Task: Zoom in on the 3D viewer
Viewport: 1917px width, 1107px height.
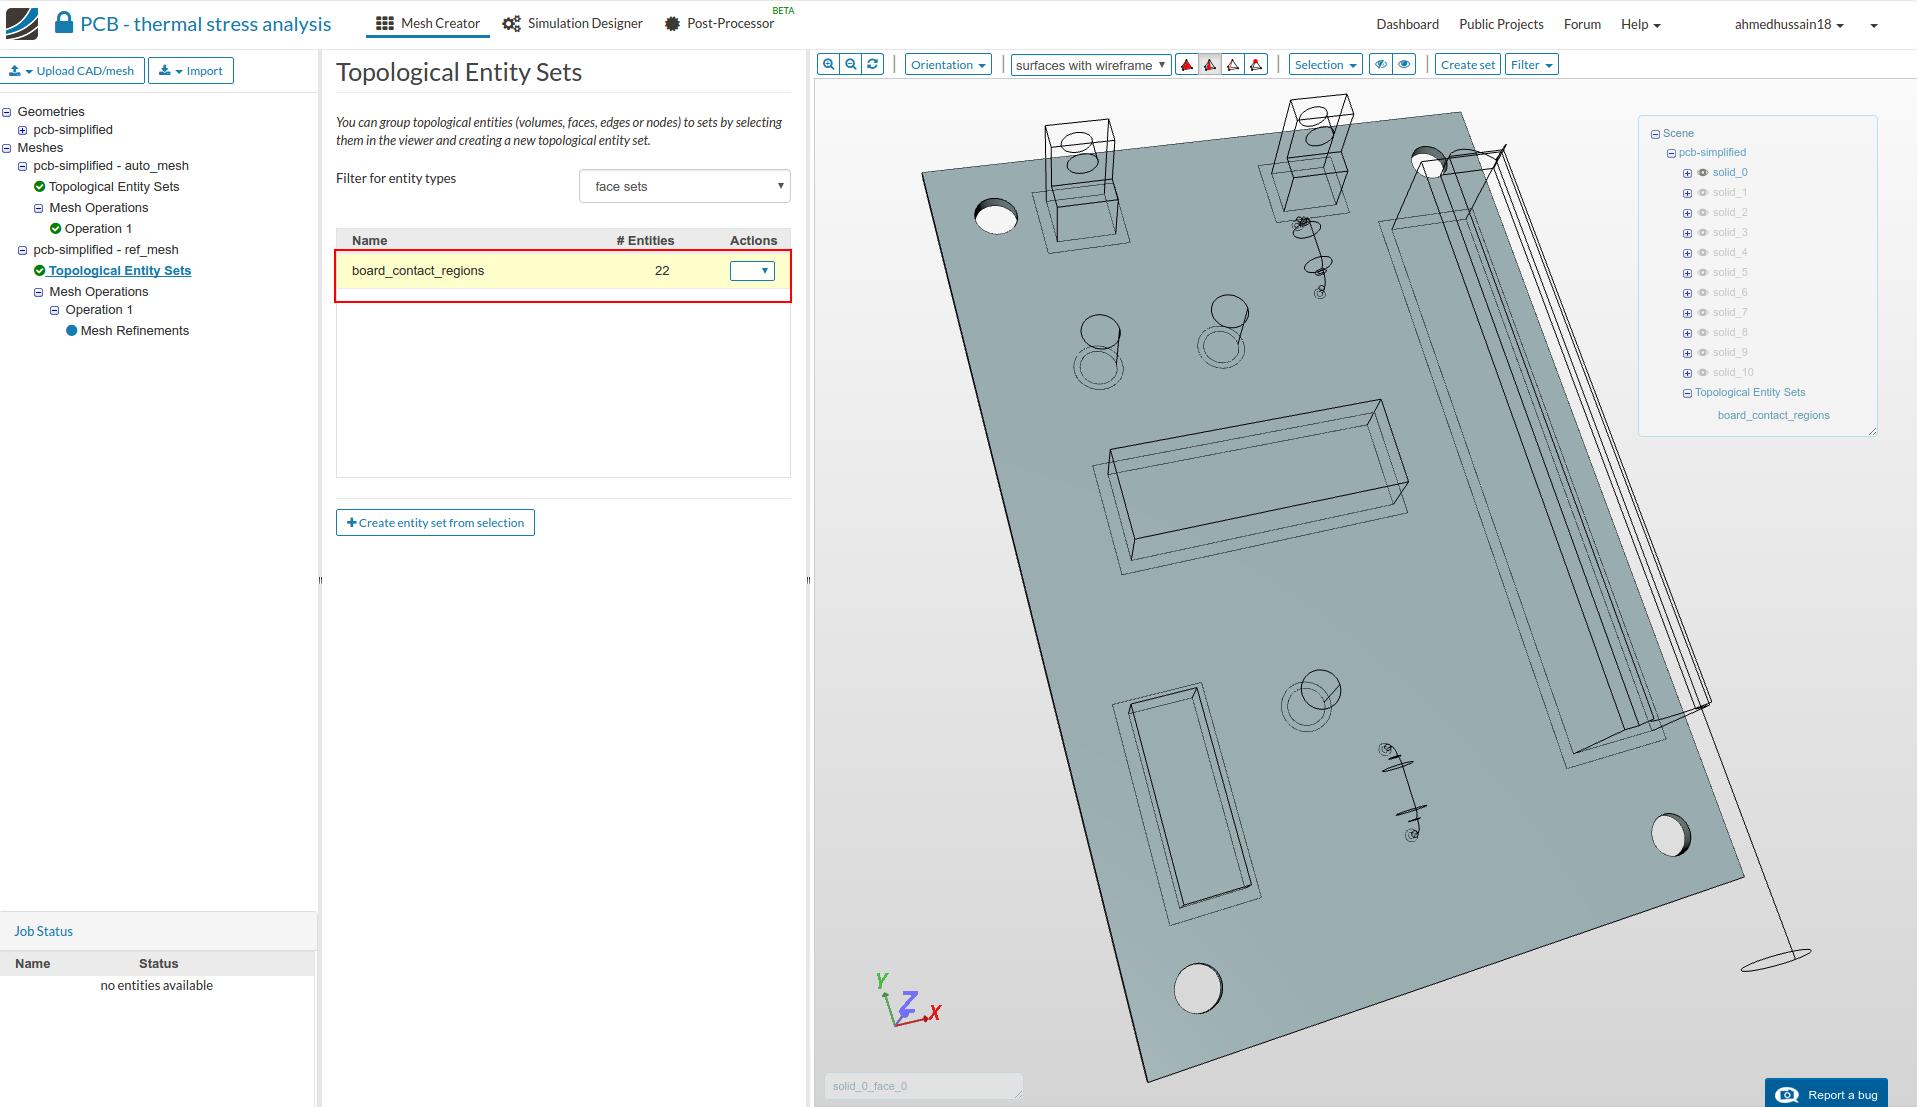Action: (829, 65)
